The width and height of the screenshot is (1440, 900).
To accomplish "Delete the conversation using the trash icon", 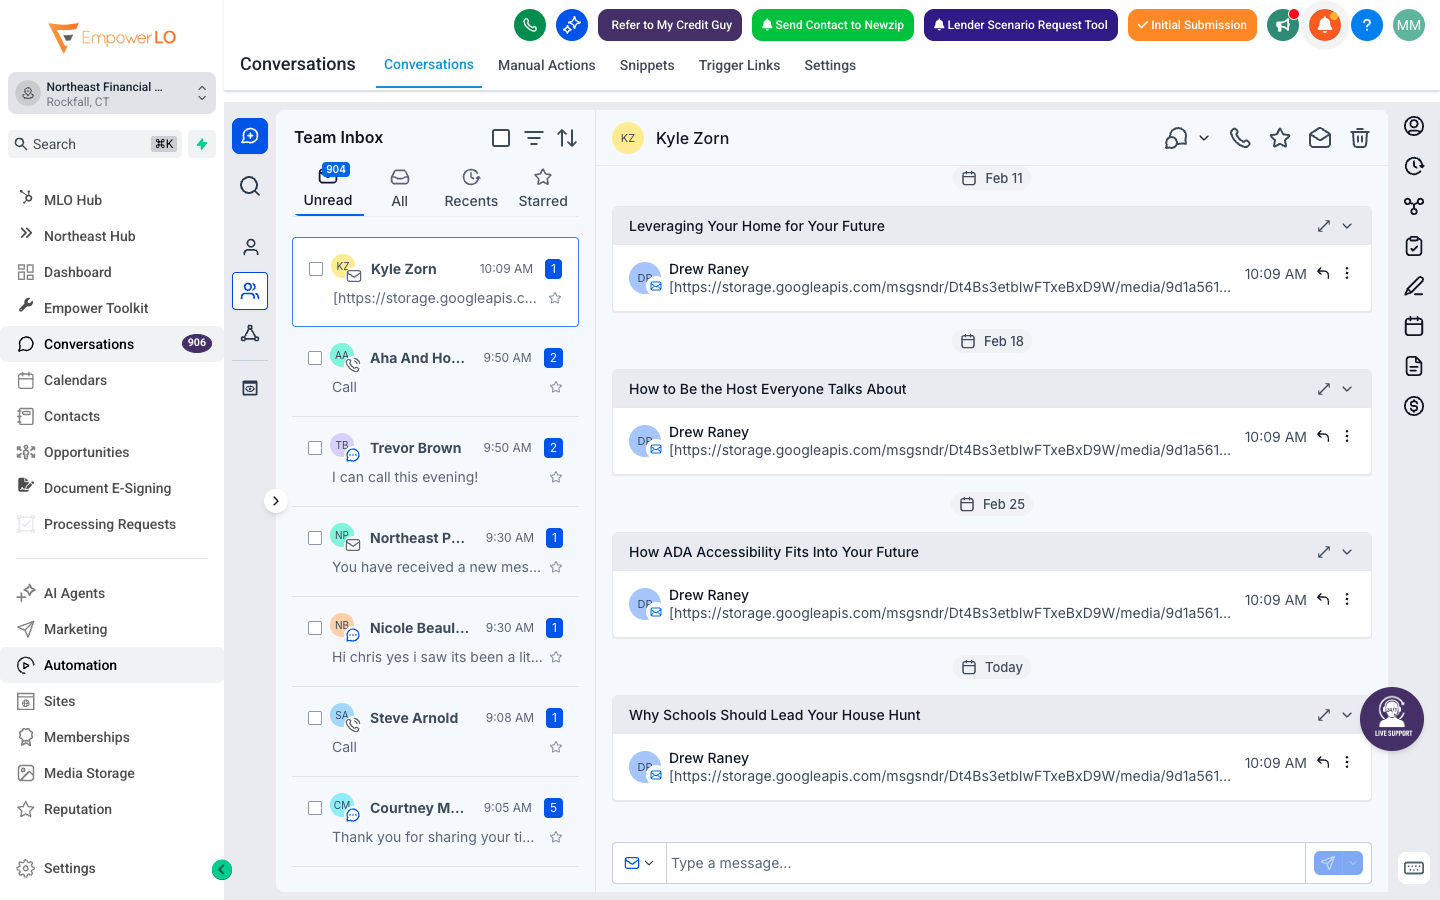I will click(1360, 138).
